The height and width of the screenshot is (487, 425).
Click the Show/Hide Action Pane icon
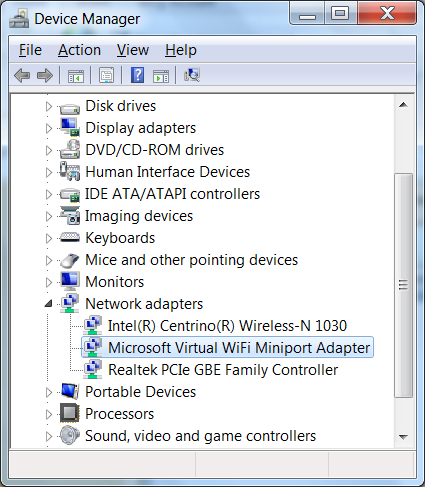coord(161,76)
